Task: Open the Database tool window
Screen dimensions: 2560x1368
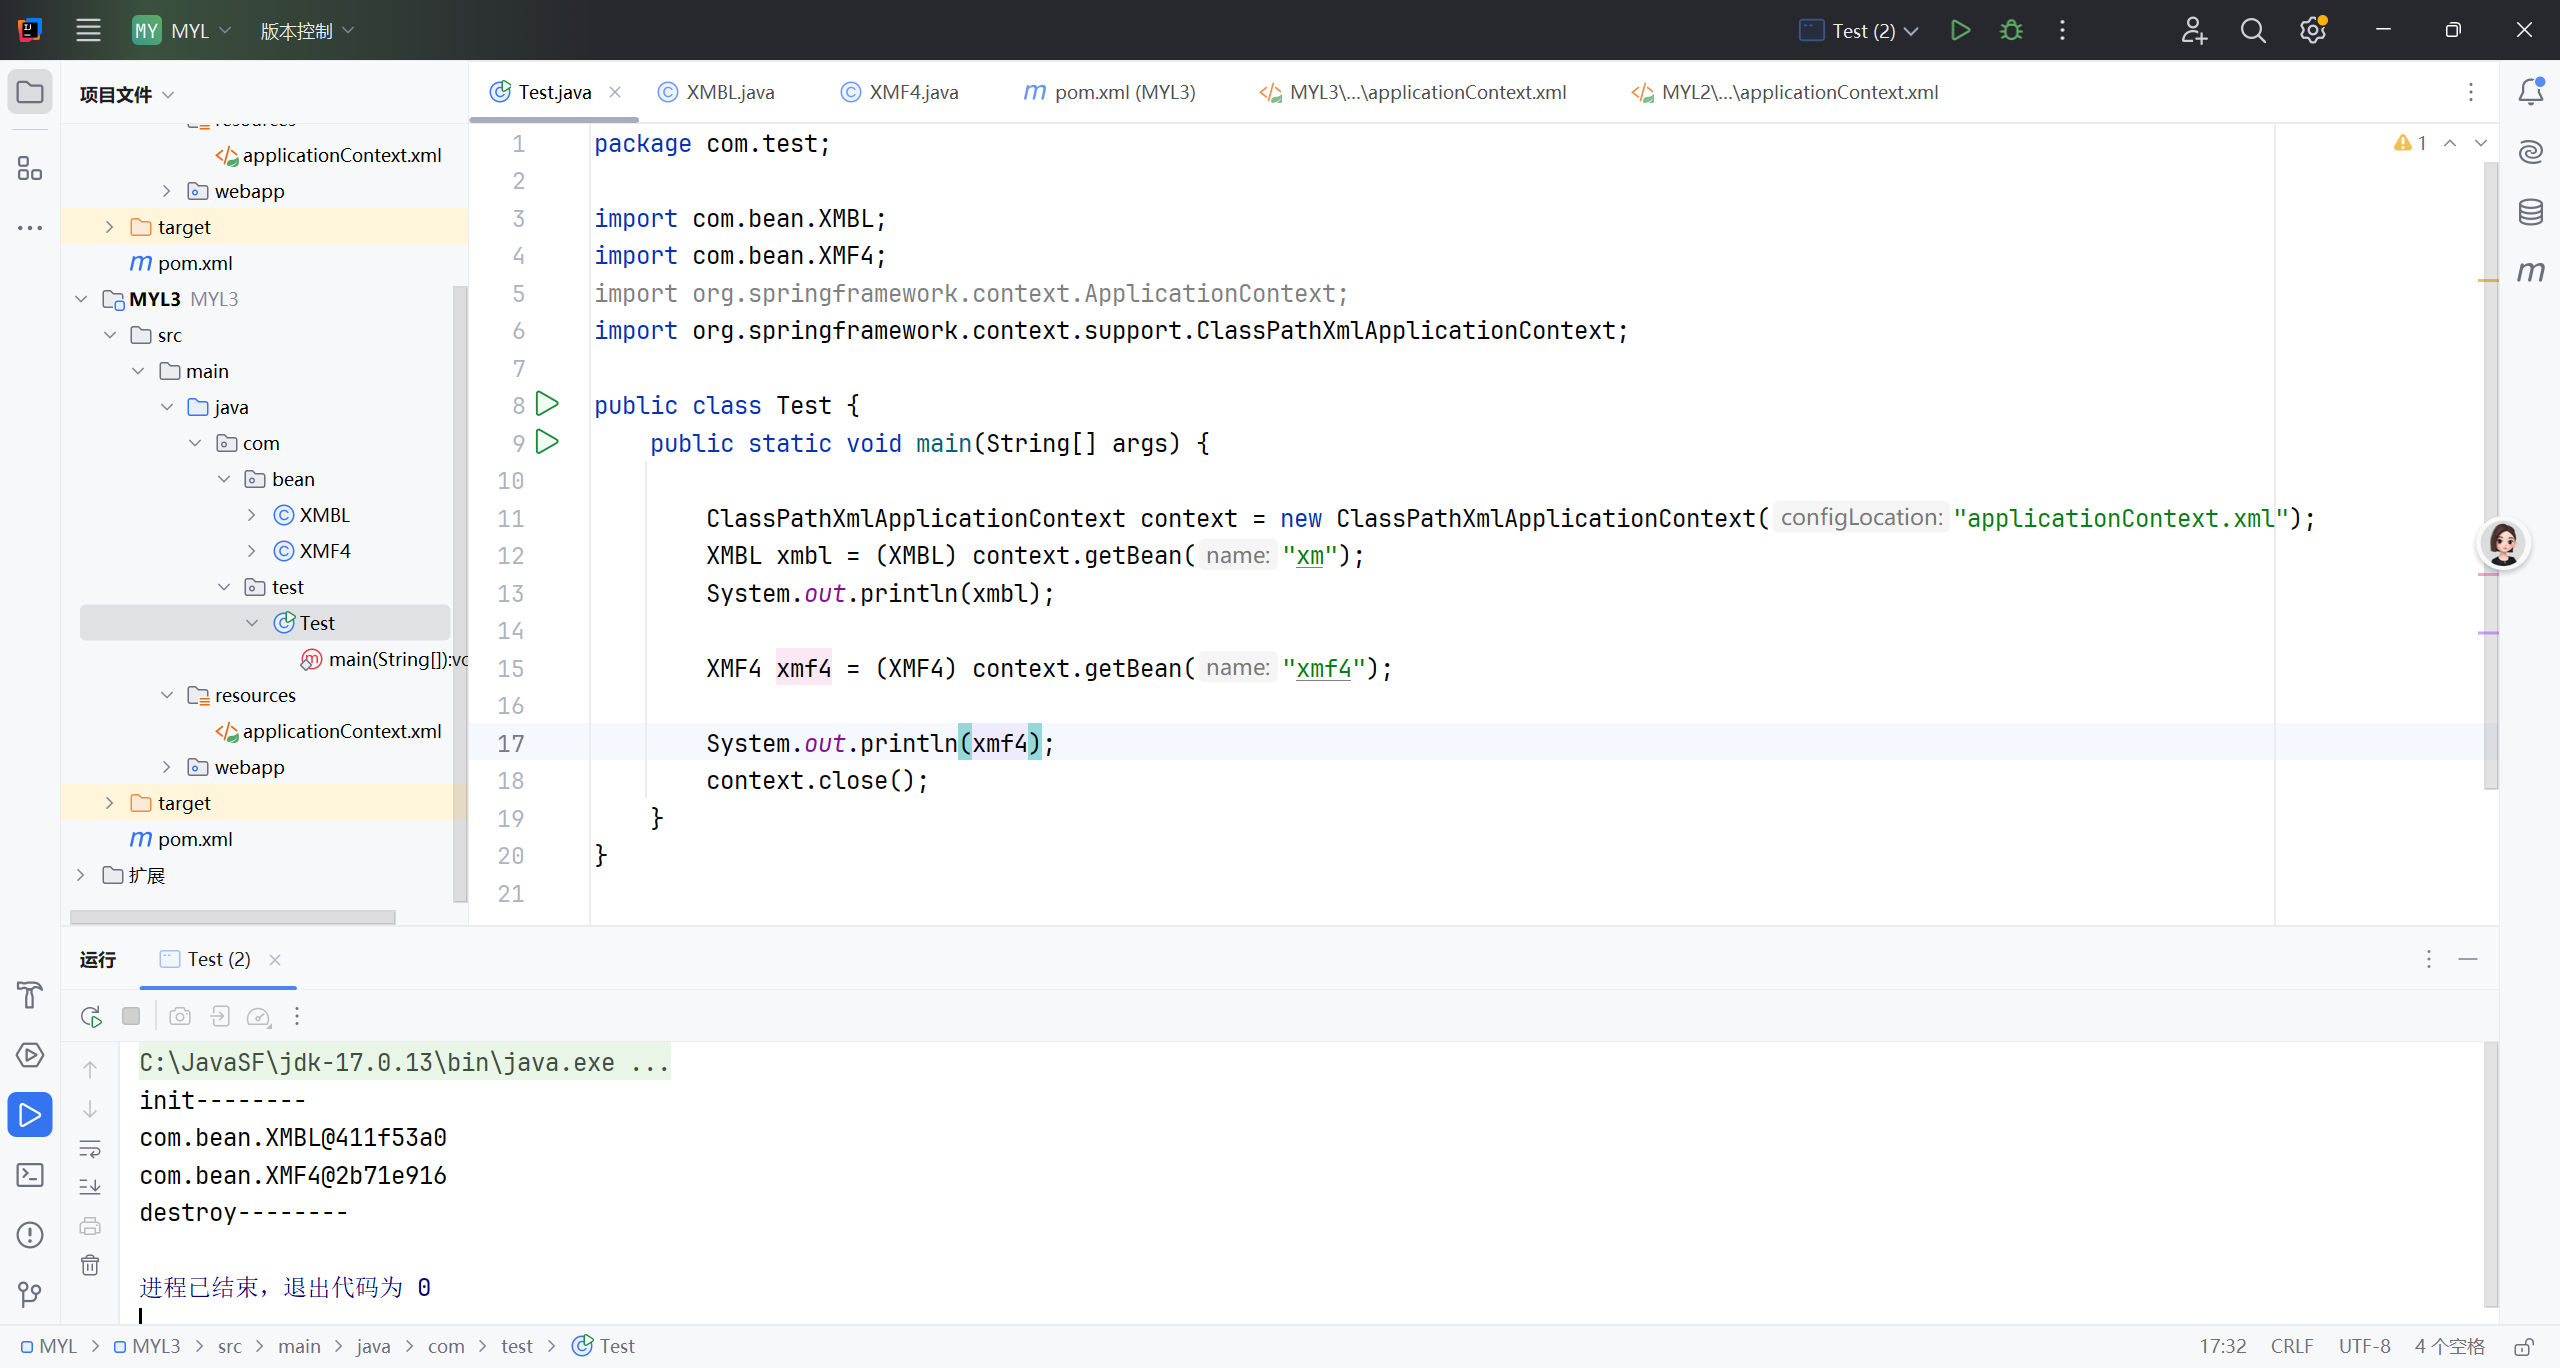Action: (x=2530, y=212)
